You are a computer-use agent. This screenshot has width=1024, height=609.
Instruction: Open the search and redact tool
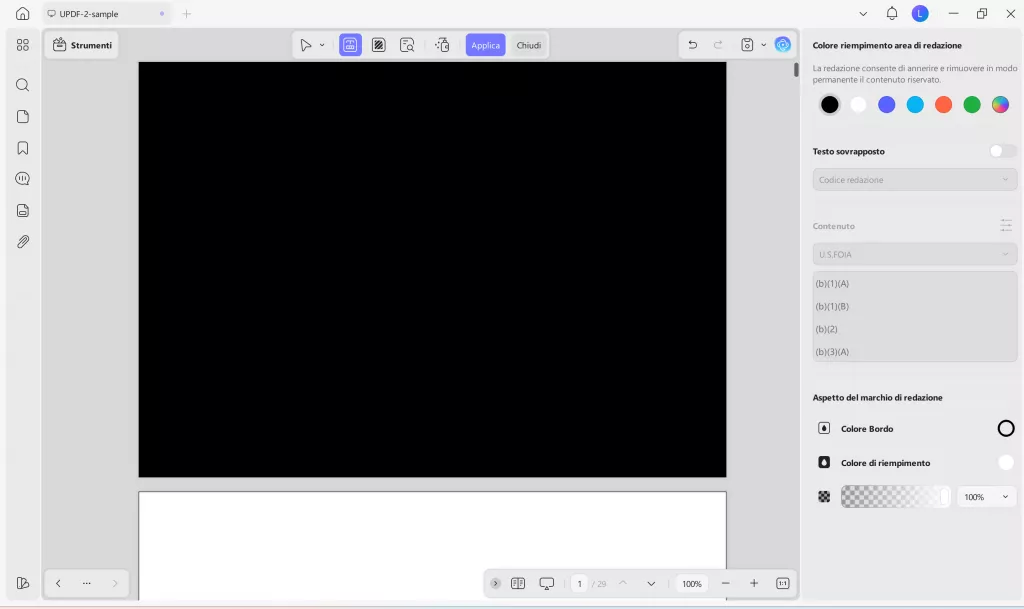pyautogui.click(x=407, y=44)
